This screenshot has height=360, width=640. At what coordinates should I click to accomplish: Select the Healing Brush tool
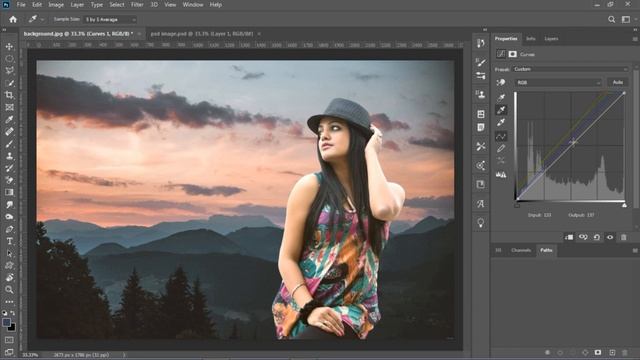(x=9, y=131)
